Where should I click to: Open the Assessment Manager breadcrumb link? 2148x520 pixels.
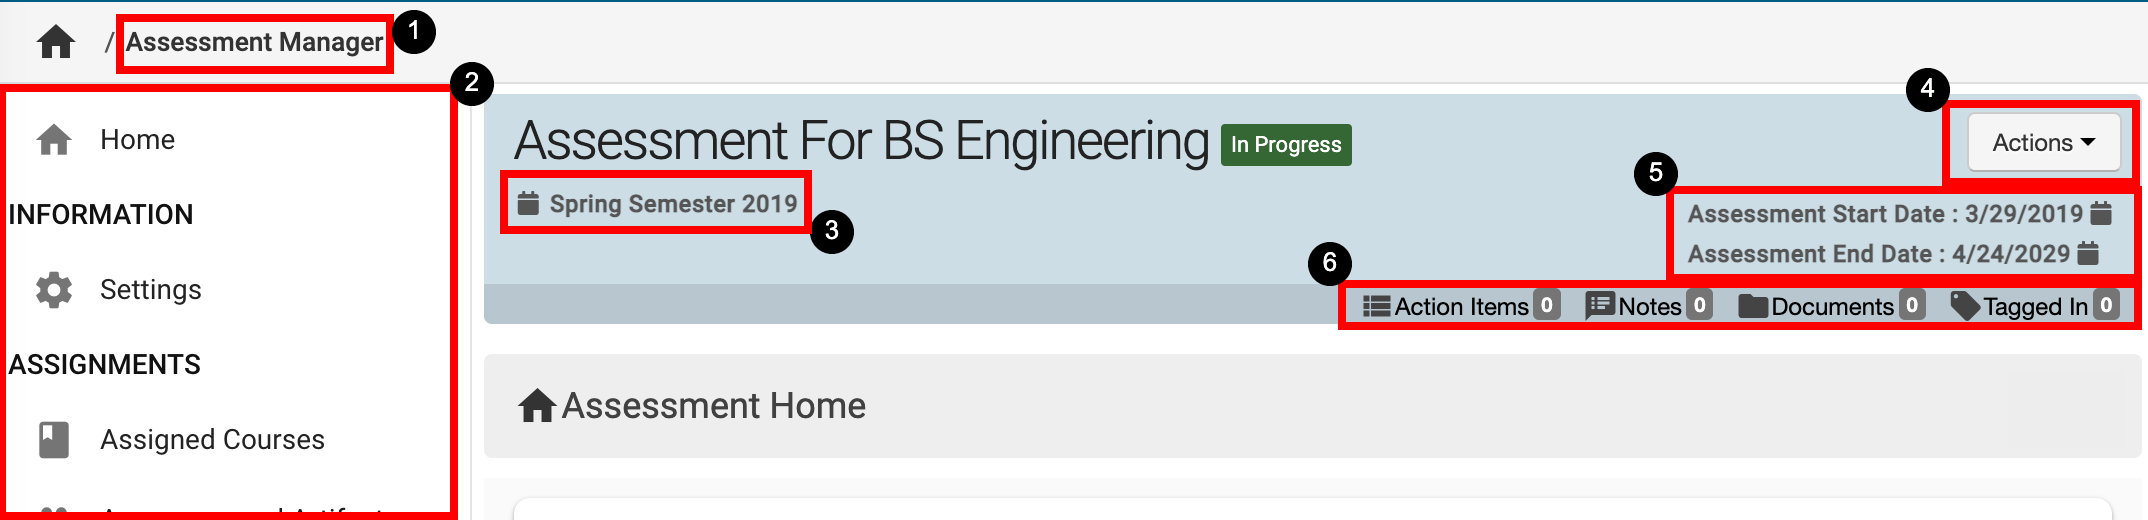click(x=254, y=42)
